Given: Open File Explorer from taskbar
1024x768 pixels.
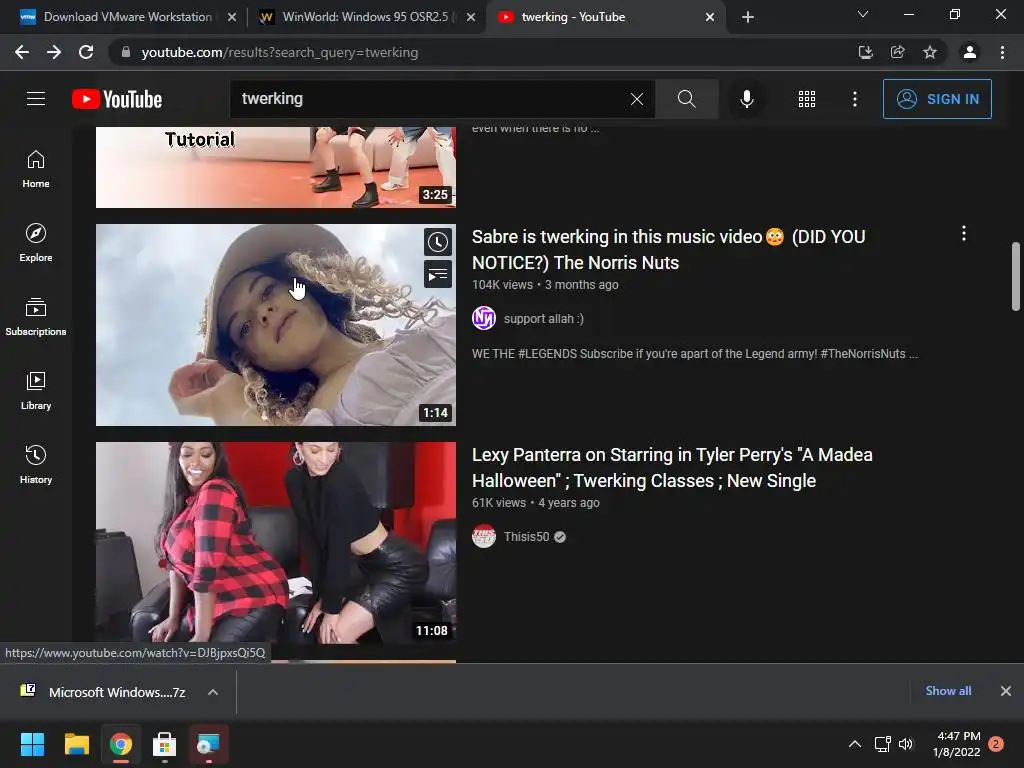Looking at the screenshot, I should coord(76,744).
